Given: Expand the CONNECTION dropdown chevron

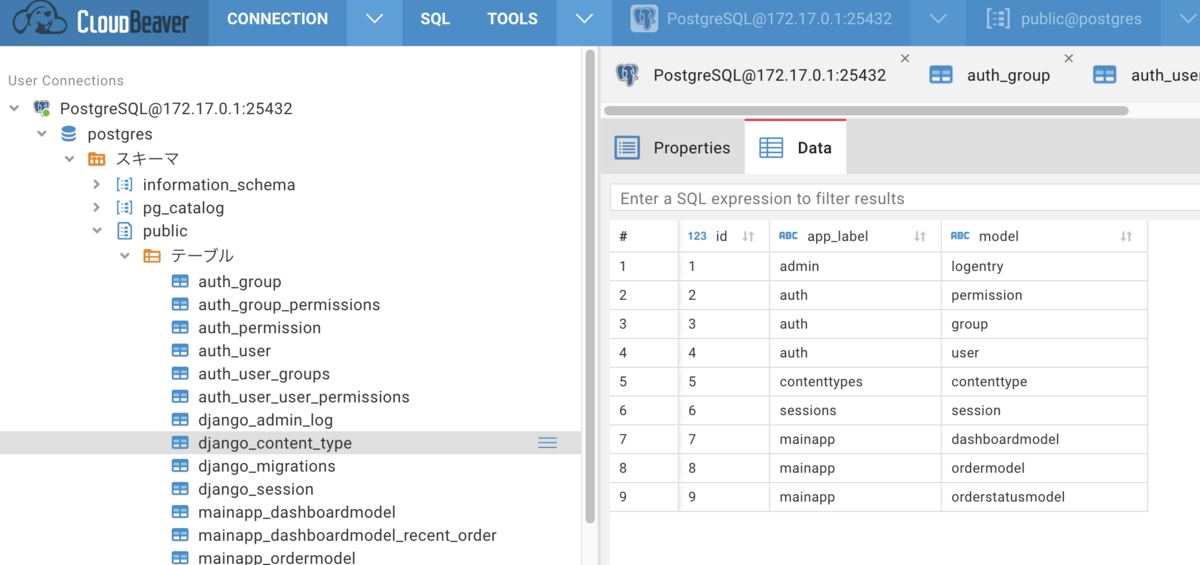Looking at the screenshot, I should click(x=374, y=19).
